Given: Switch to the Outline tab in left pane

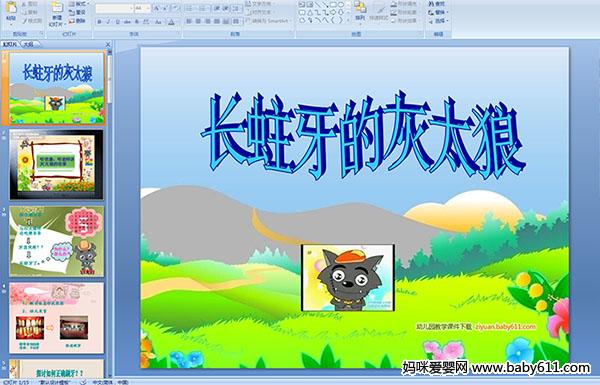Looking at the screenshot, I should 29,44.
